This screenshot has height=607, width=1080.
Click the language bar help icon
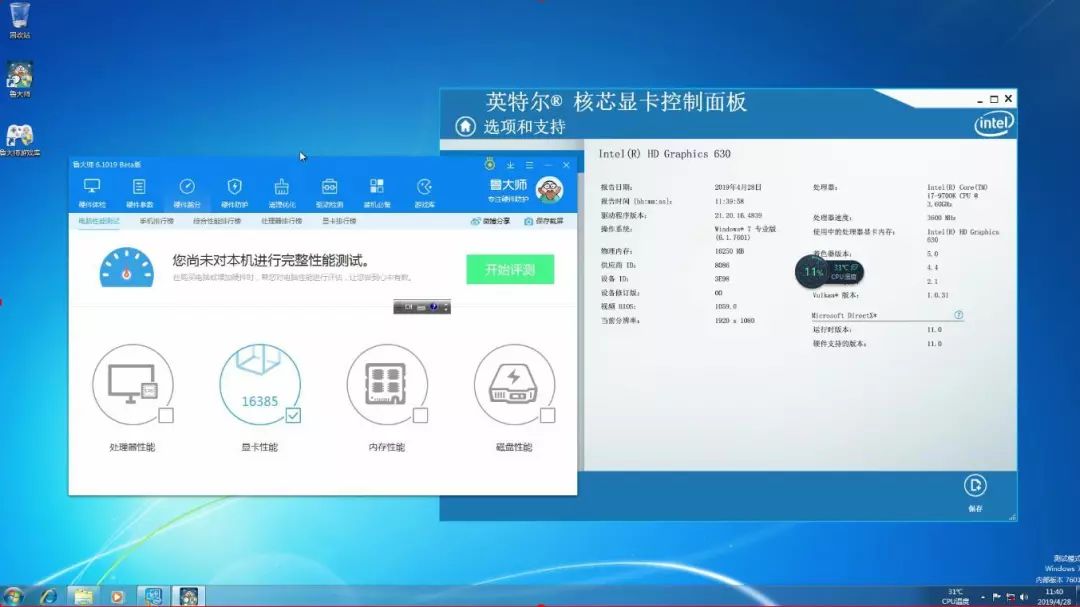[433, 307]
